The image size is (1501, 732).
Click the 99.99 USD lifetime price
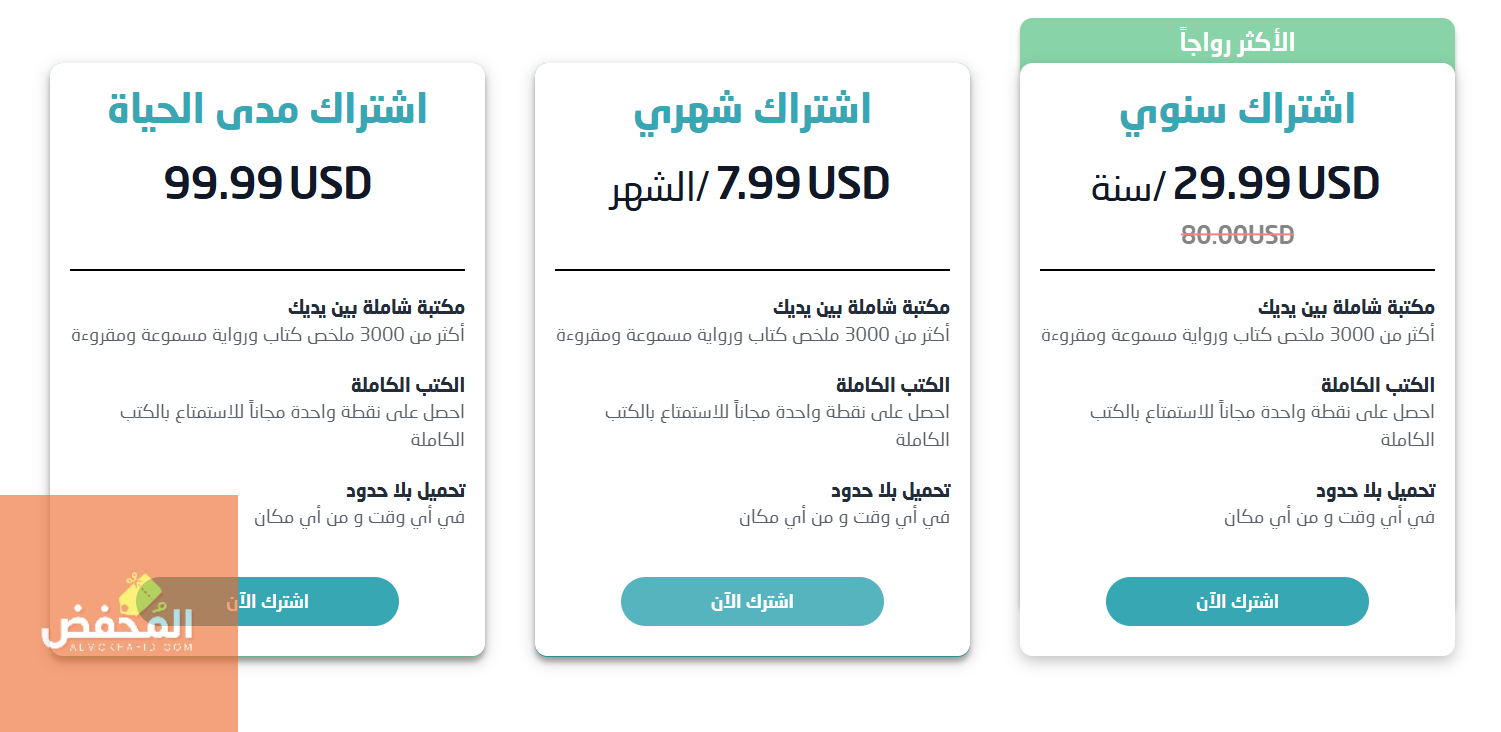click(x=267, y=183)
